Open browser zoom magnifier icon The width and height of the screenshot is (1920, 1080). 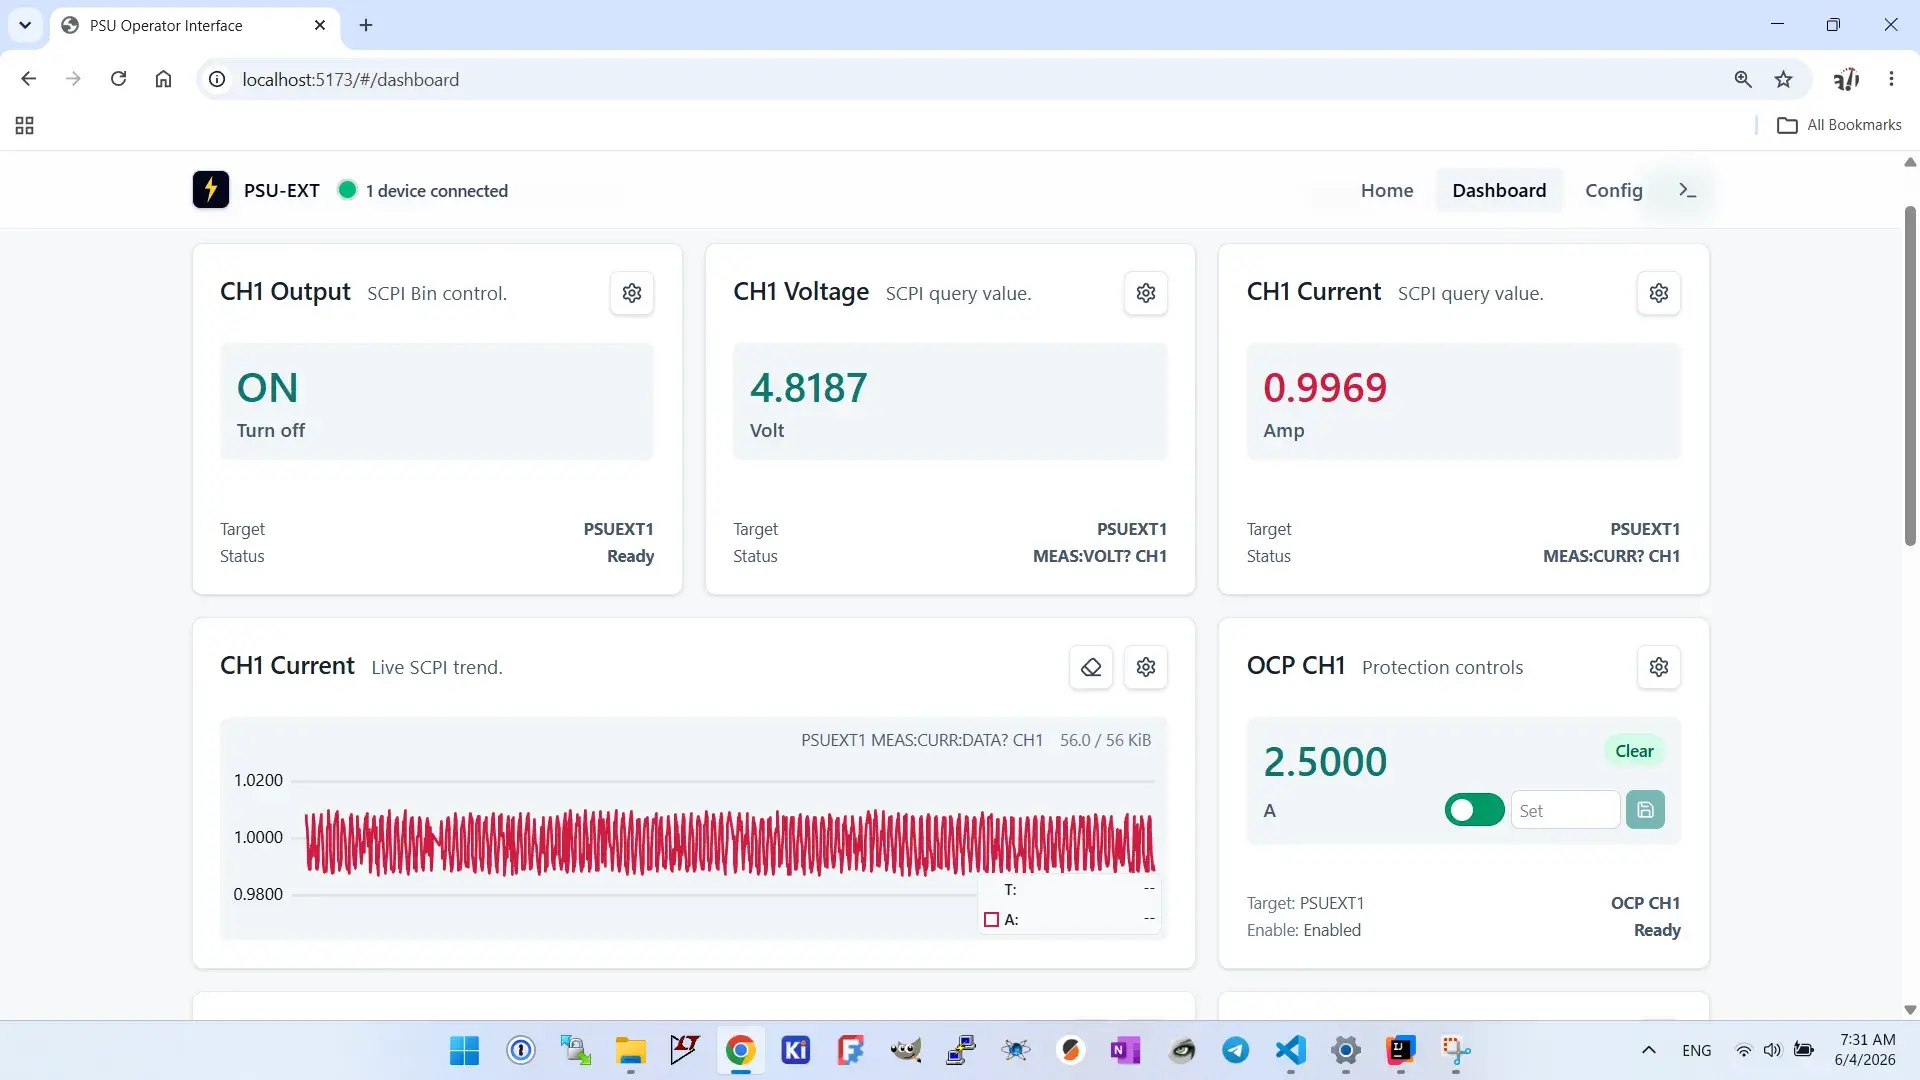tap(1743, 79)
